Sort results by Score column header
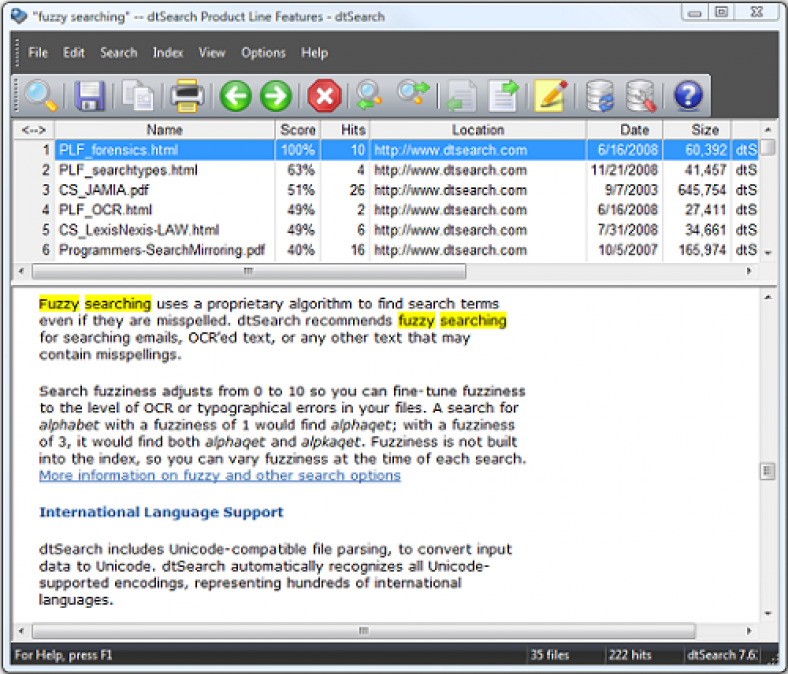The image size is (788, 674). 298,130
